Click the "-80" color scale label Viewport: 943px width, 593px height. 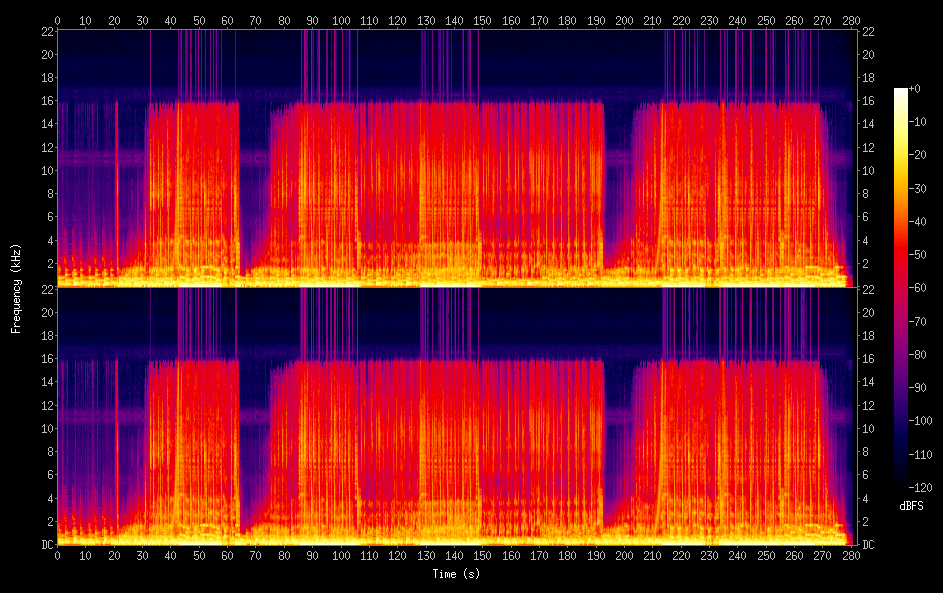[x=917, y=354]
